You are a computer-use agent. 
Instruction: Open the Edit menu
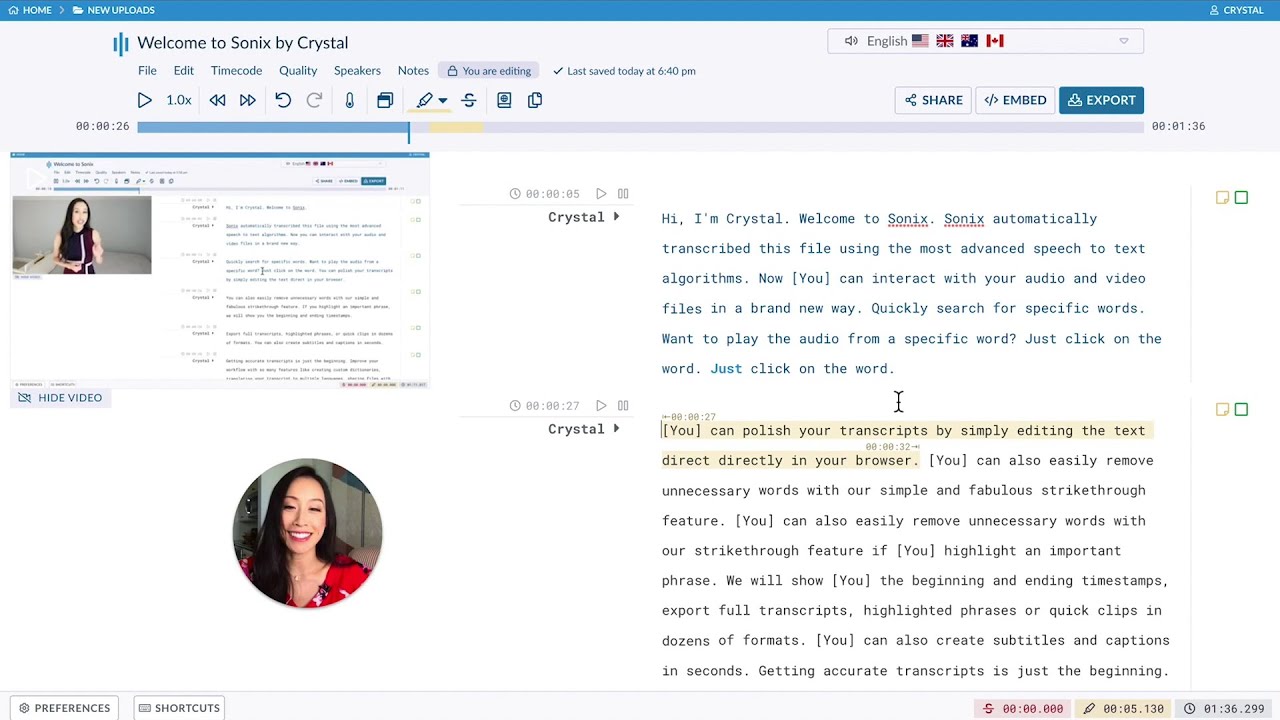click(184, 71)
